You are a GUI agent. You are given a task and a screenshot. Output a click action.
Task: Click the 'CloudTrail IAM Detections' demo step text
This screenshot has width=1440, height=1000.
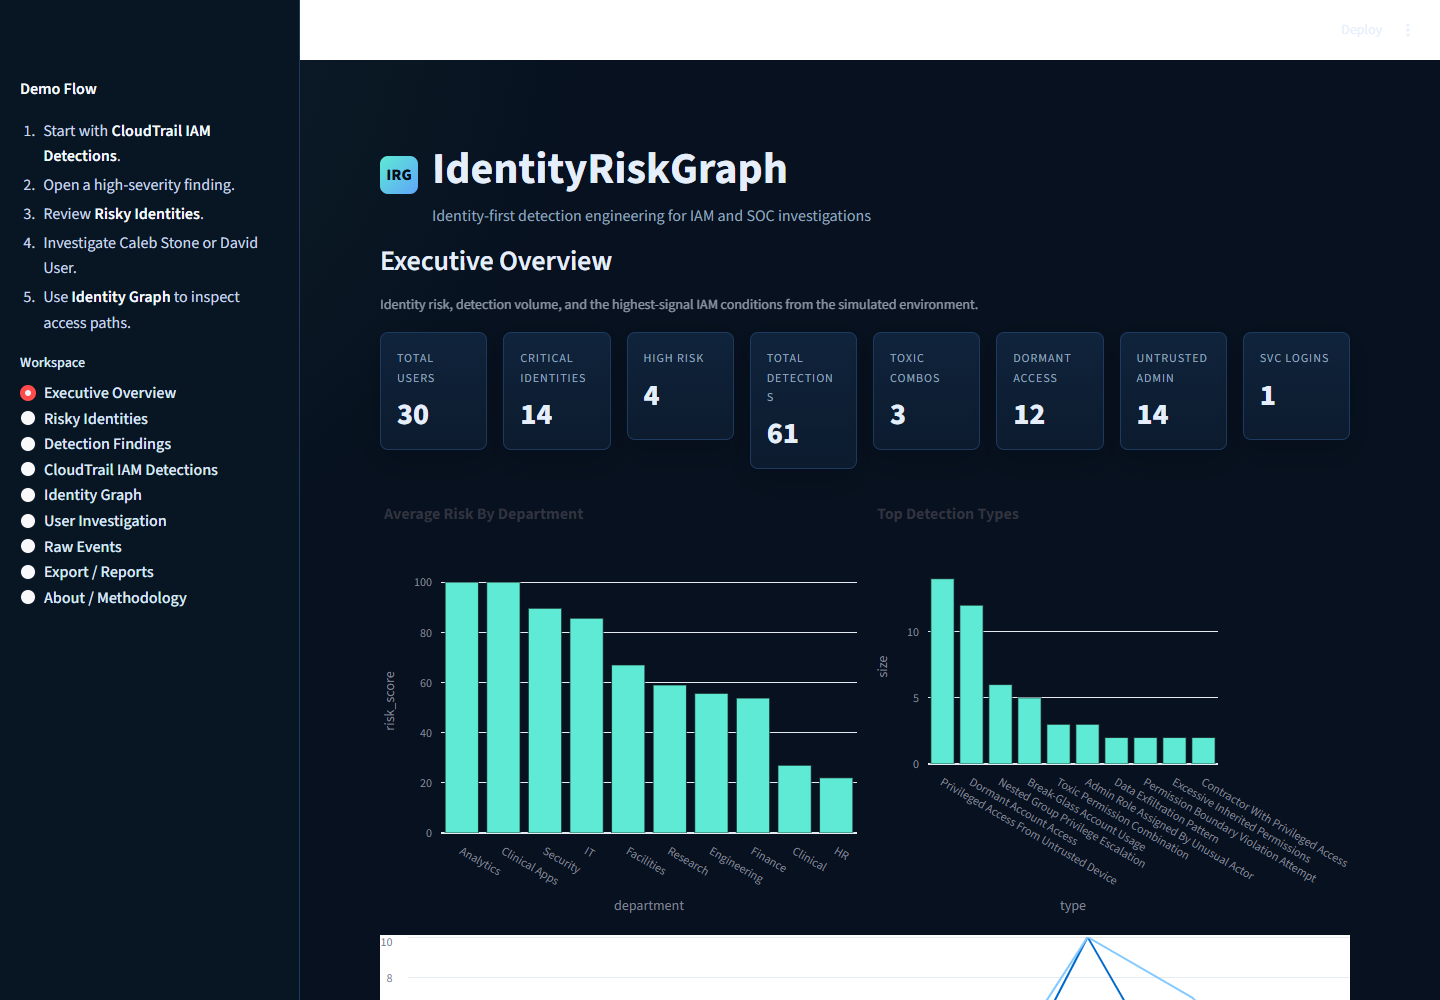tap(127, 143)
